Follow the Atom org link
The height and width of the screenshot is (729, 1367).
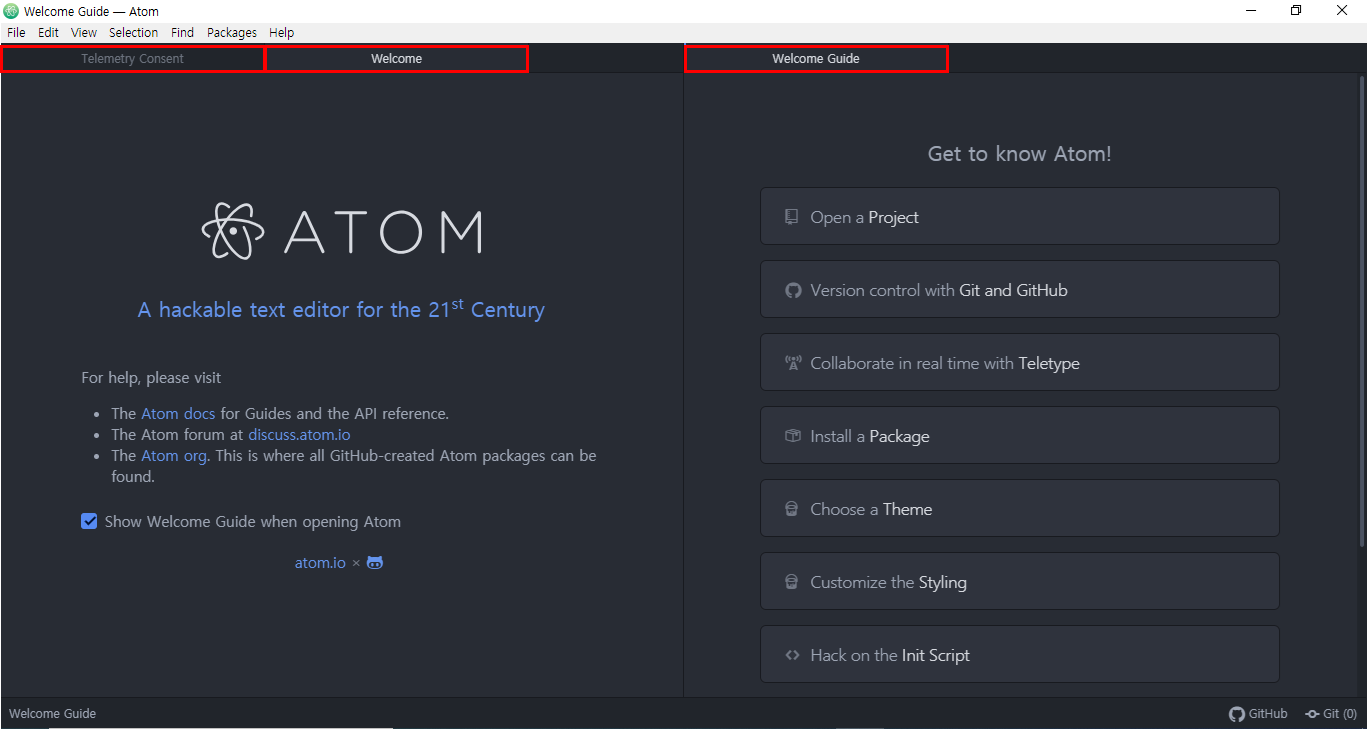174,455
